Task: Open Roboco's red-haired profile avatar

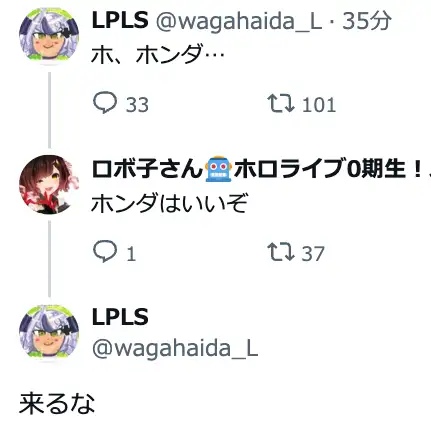Action: (49, 184)
